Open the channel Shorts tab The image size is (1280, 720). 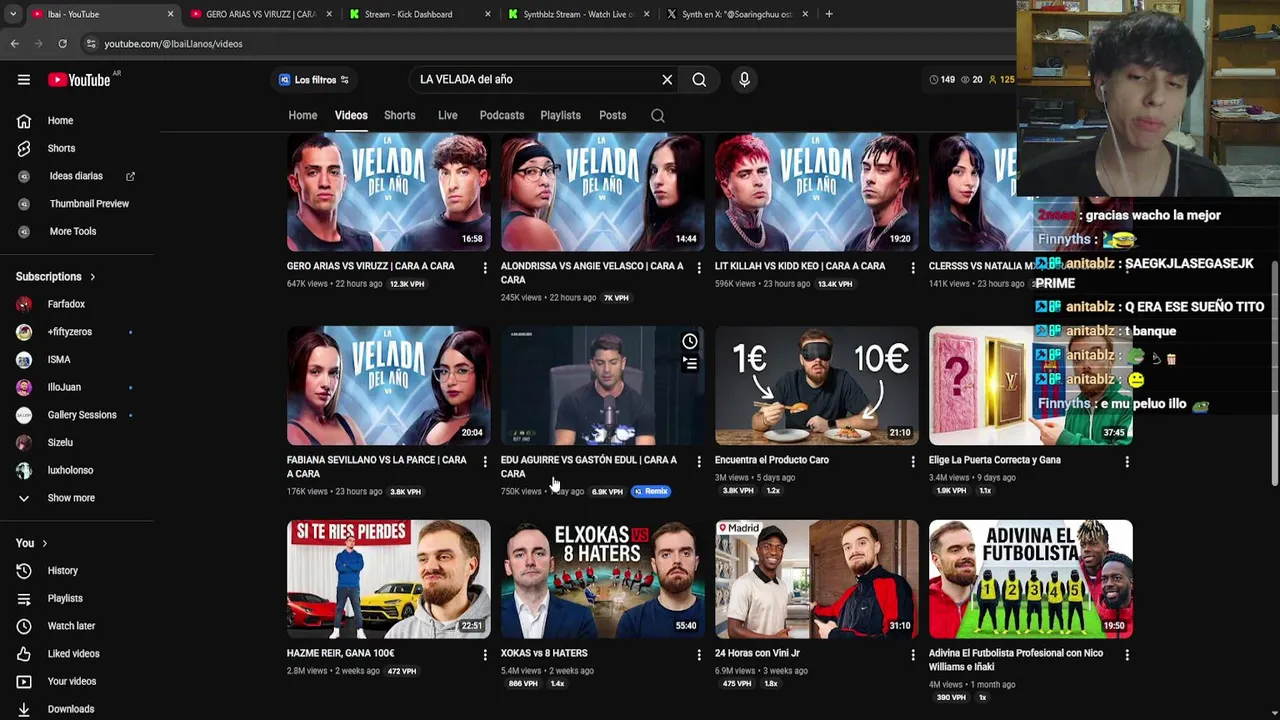[x=400, y=115]
